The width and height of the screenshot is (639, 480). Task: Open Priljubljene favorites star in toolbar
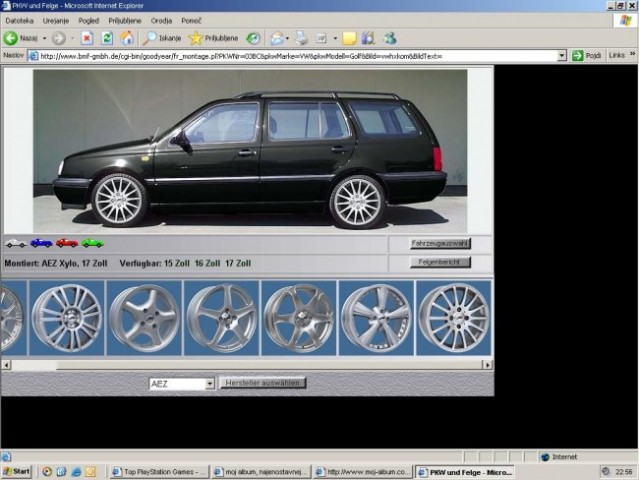(x=213, y=38)
